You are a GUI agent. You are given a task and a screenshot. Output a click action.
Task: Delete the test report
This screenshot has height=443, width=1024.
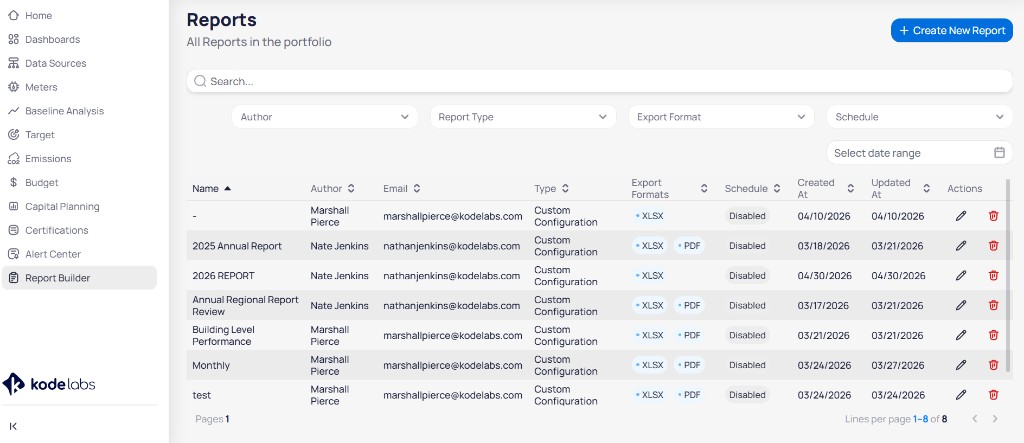(993, 395)
